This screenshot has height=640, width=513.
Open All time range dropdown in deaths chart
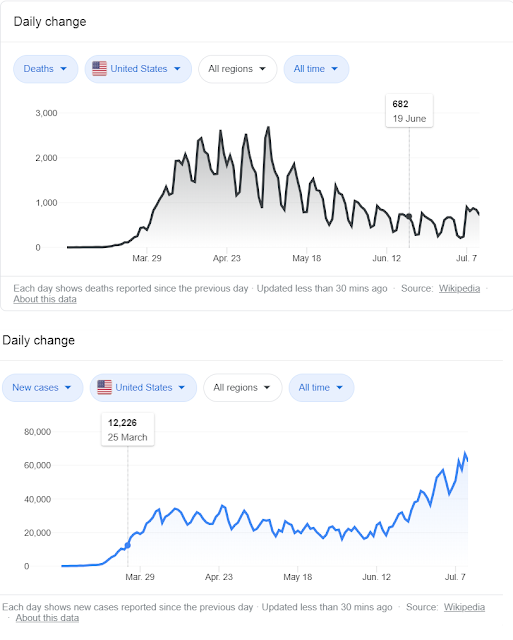point(316,69)
